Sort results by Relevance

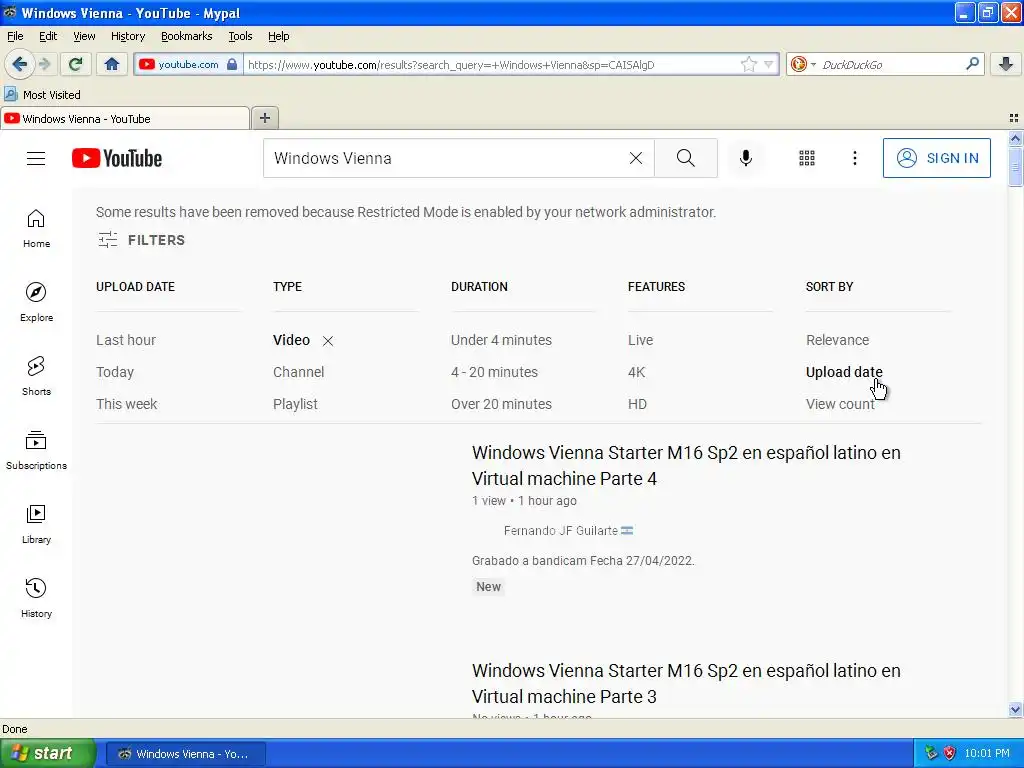click(x=837, y=340)
